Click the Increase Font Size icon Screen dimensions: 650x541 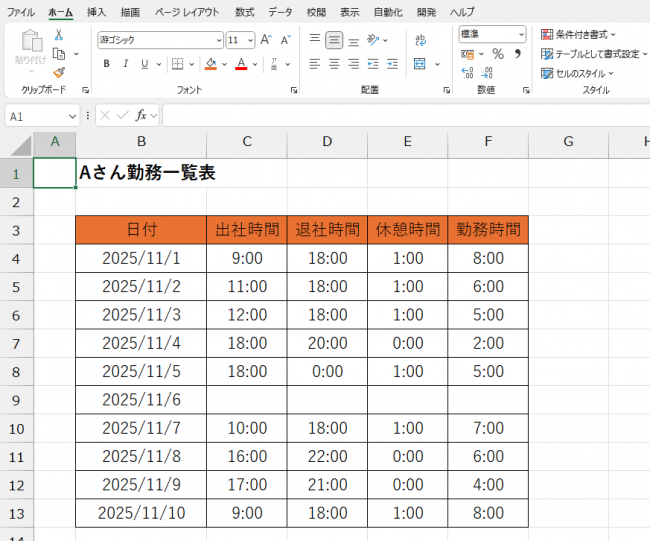point(265,40)
